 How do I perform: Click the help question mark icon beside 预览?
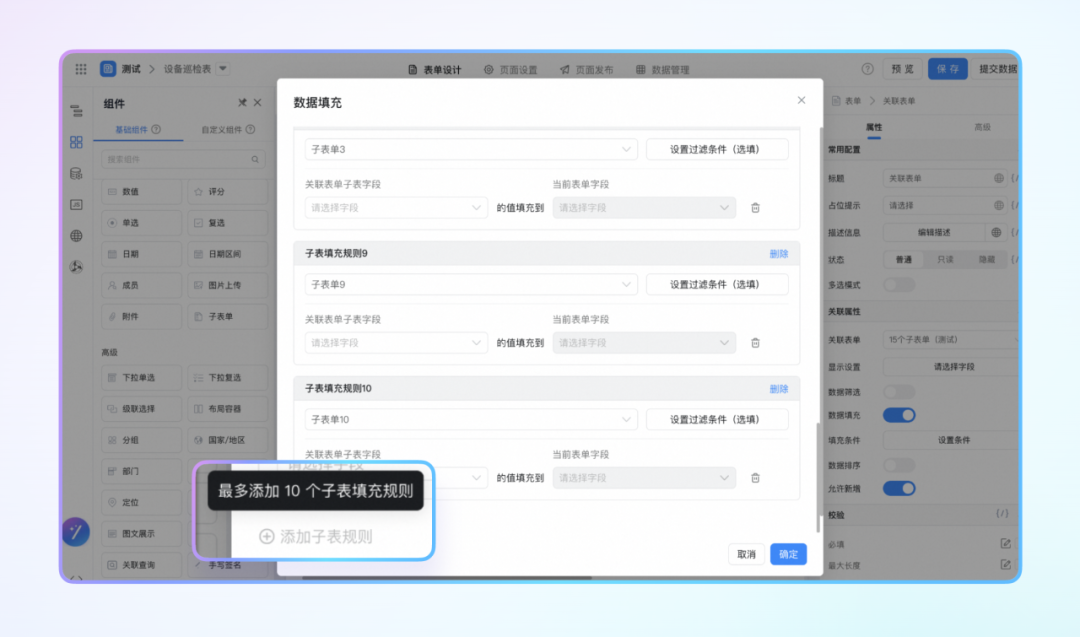click(x=867, y=69)
